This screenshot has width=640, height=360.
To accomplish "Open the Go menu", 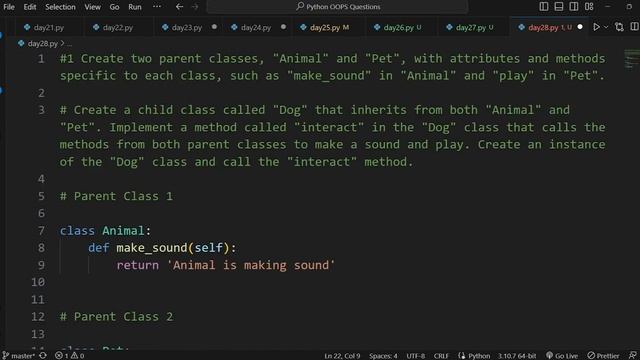I will click(114, 7).
